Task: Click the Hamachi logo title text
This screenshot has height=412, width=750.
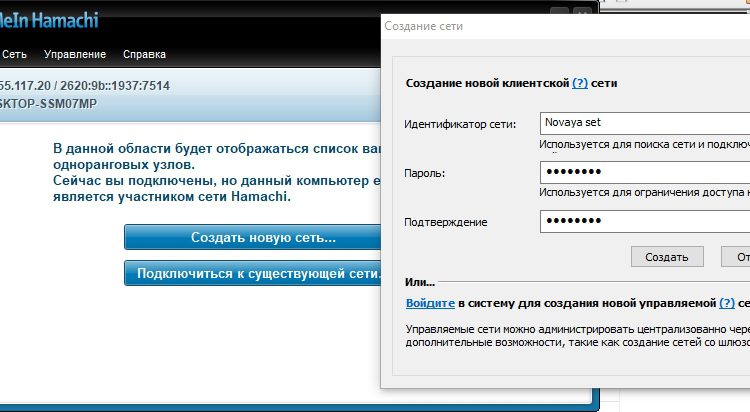Action: tap(49, 20)
